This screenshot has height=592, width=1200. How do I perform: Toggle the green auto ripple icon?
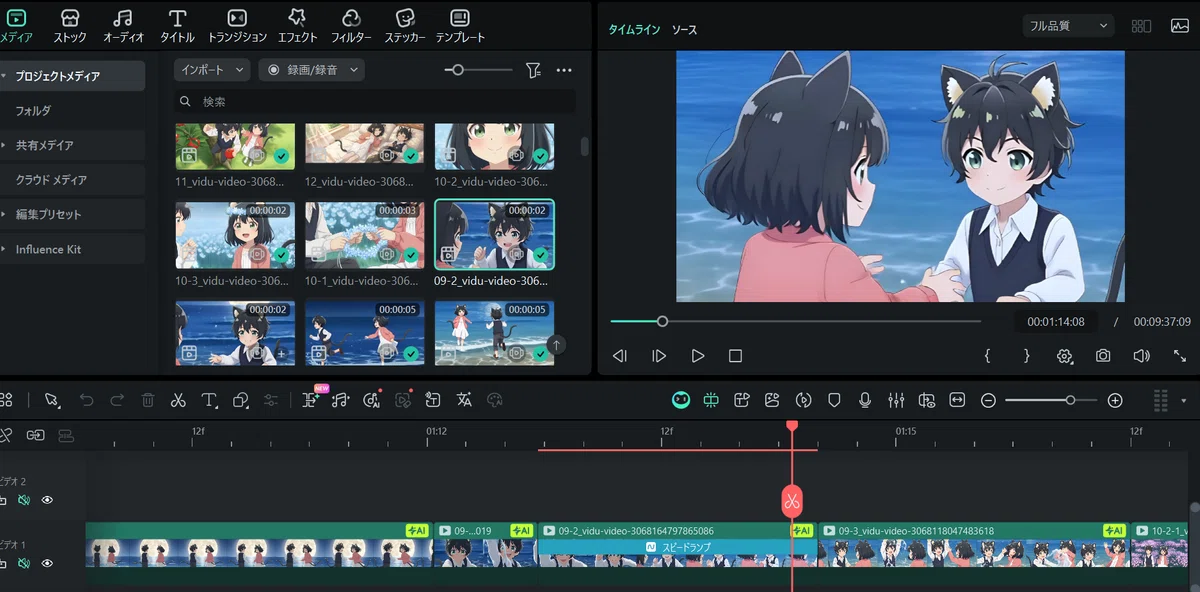[711, 400]
